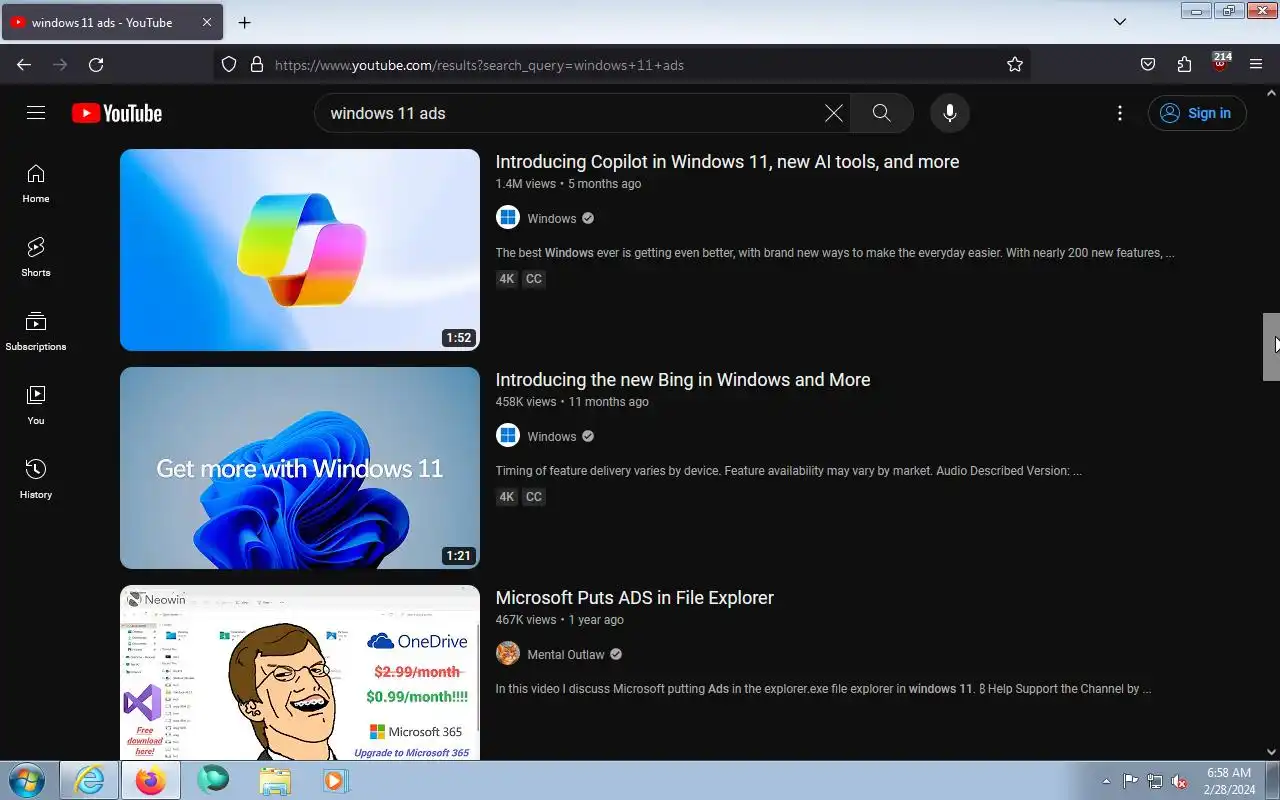Click '458K views' text

[526, 402]
